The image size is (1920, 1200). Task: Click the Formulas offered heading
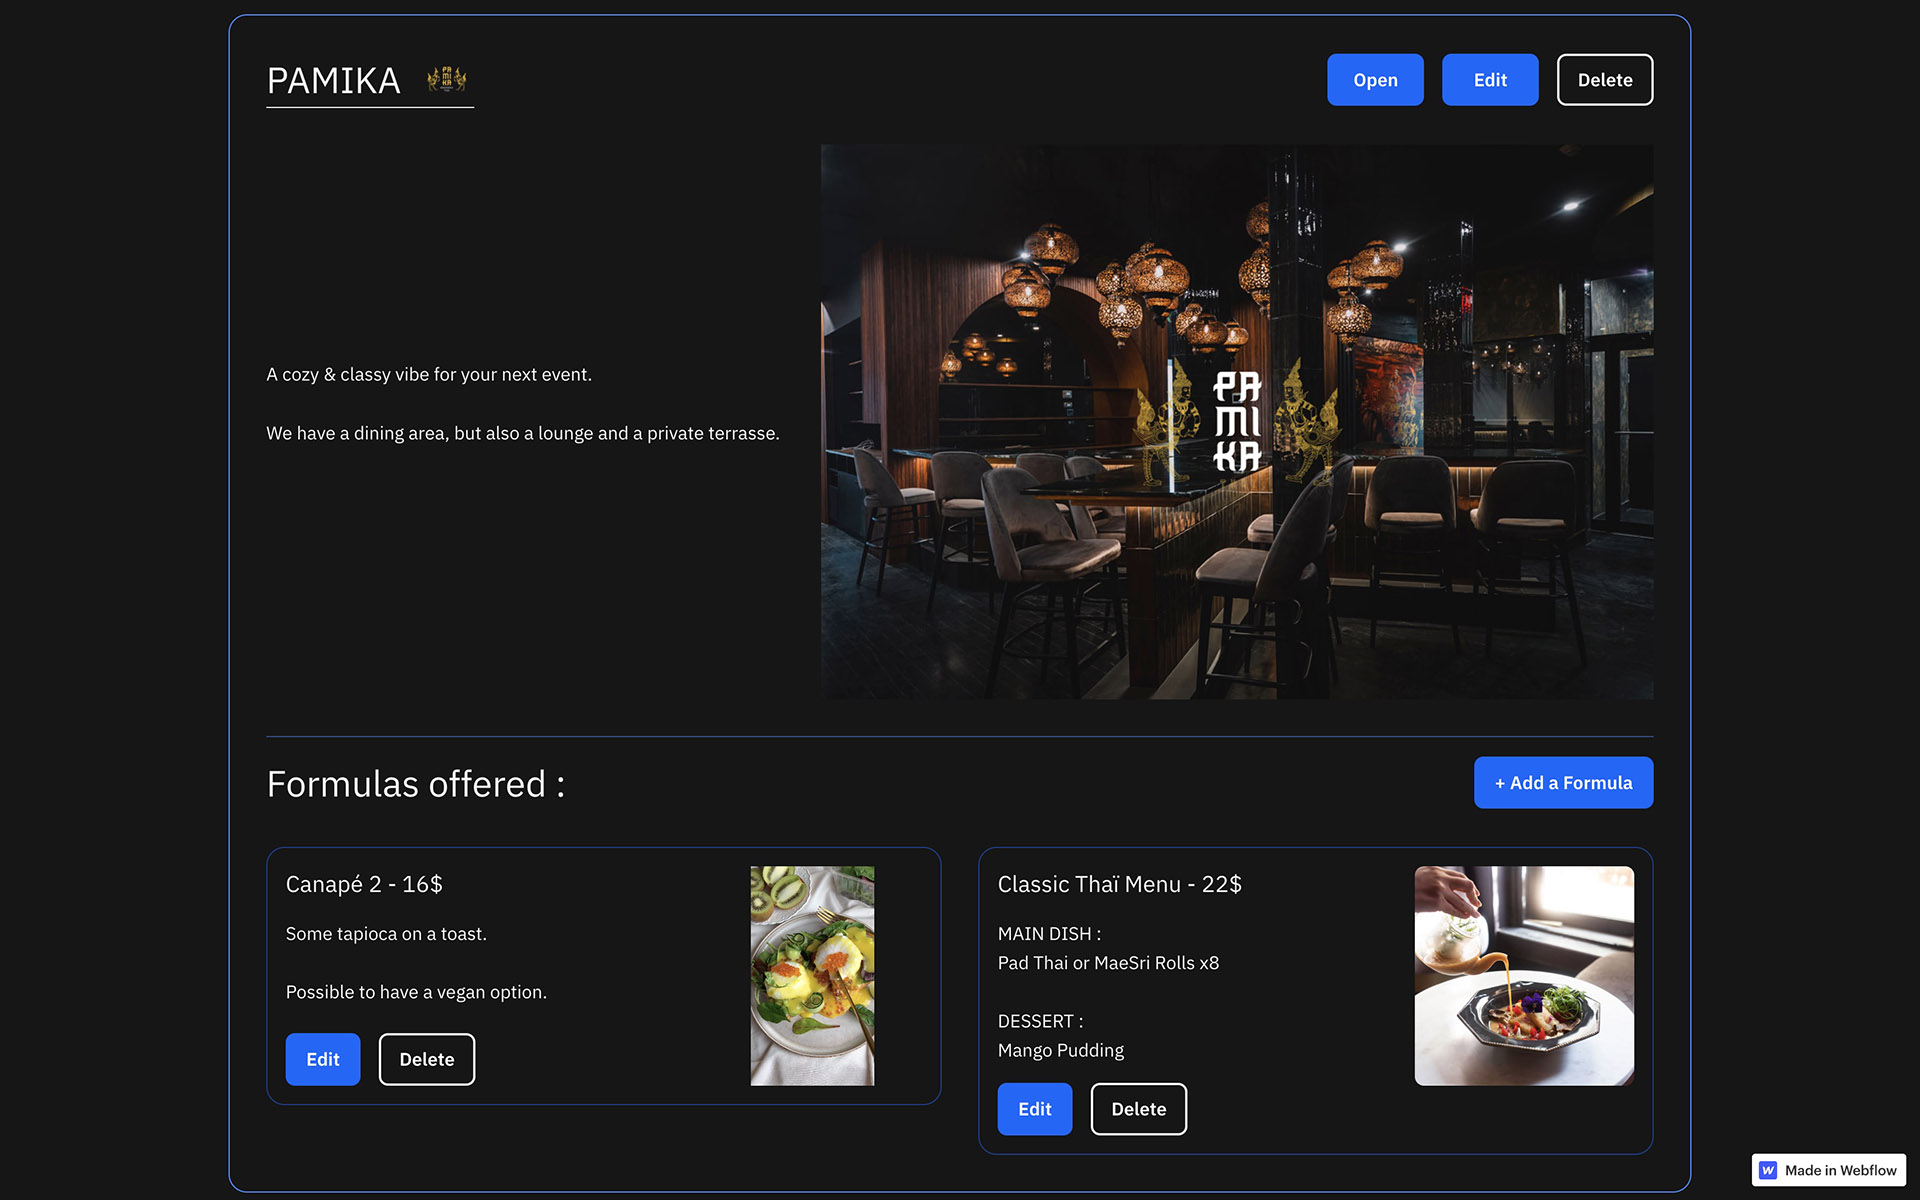click(x=415, y=784)
